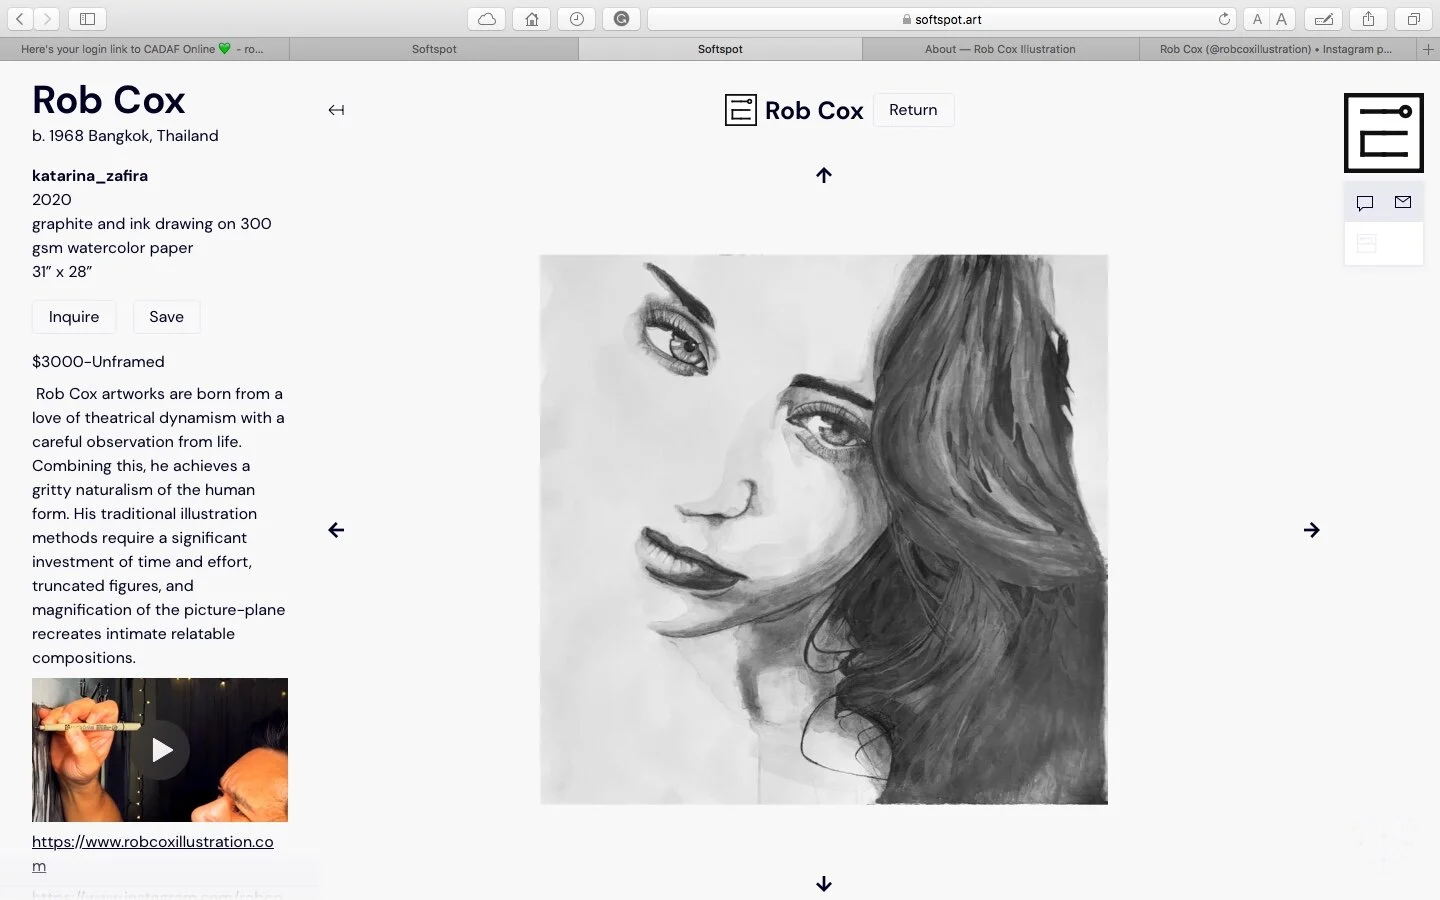Click the Grammarly extension icon
This screenshot has width=1440, height=900.
click(x=621, y=18)
